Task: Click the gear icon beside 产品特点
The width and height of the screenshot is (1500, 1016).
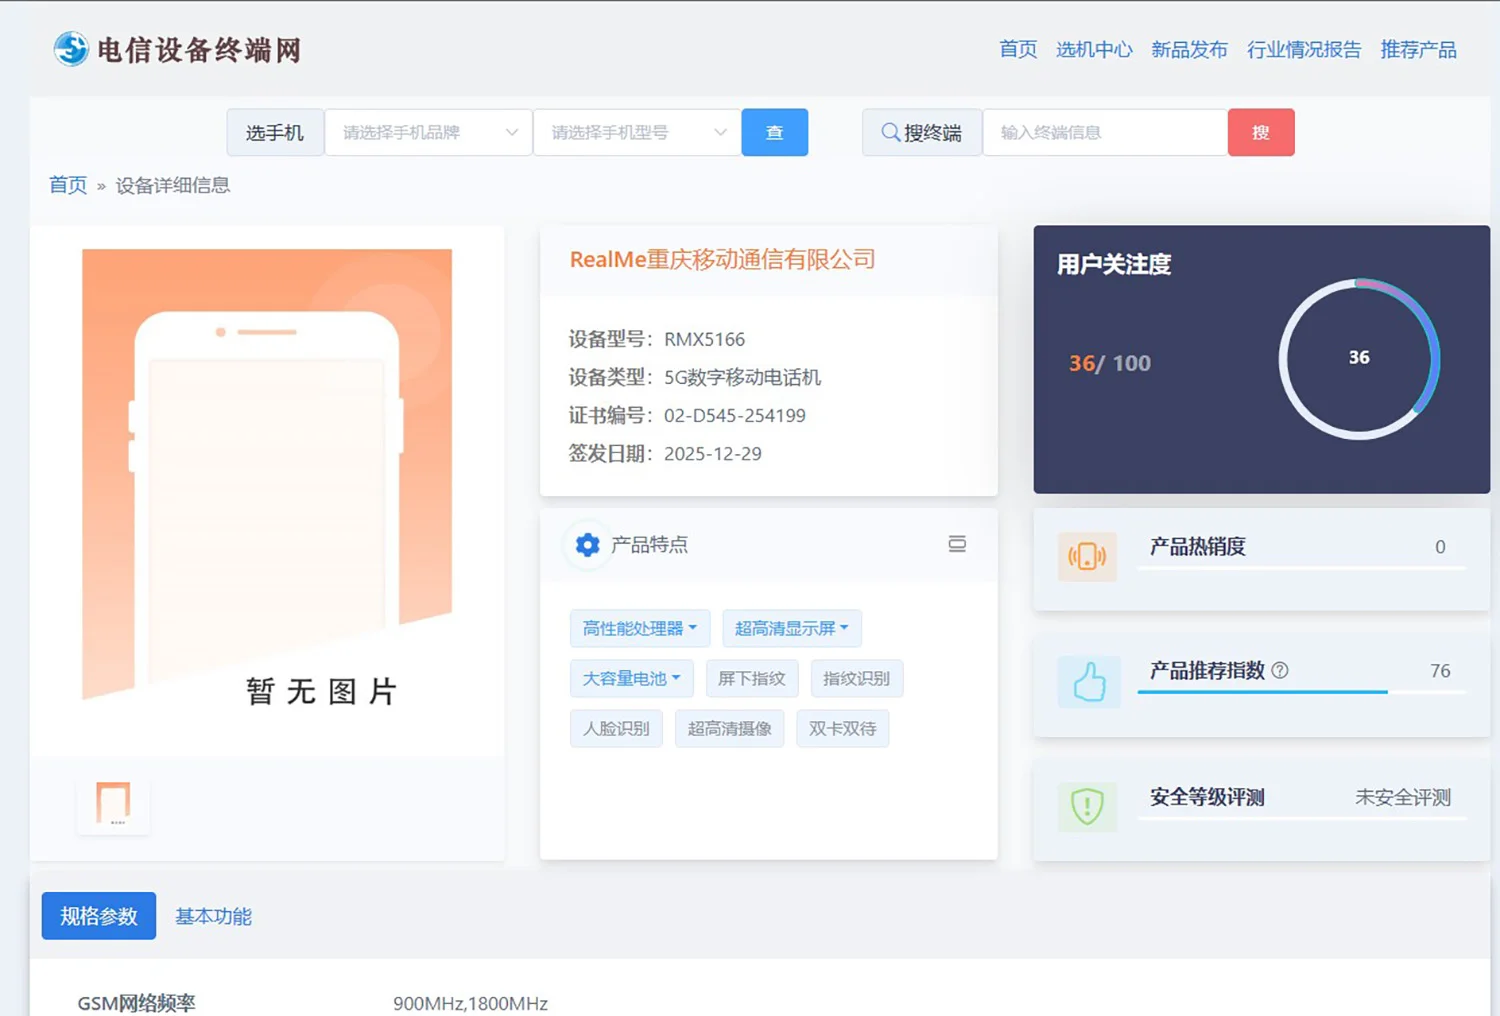Action: coord(587,545)
